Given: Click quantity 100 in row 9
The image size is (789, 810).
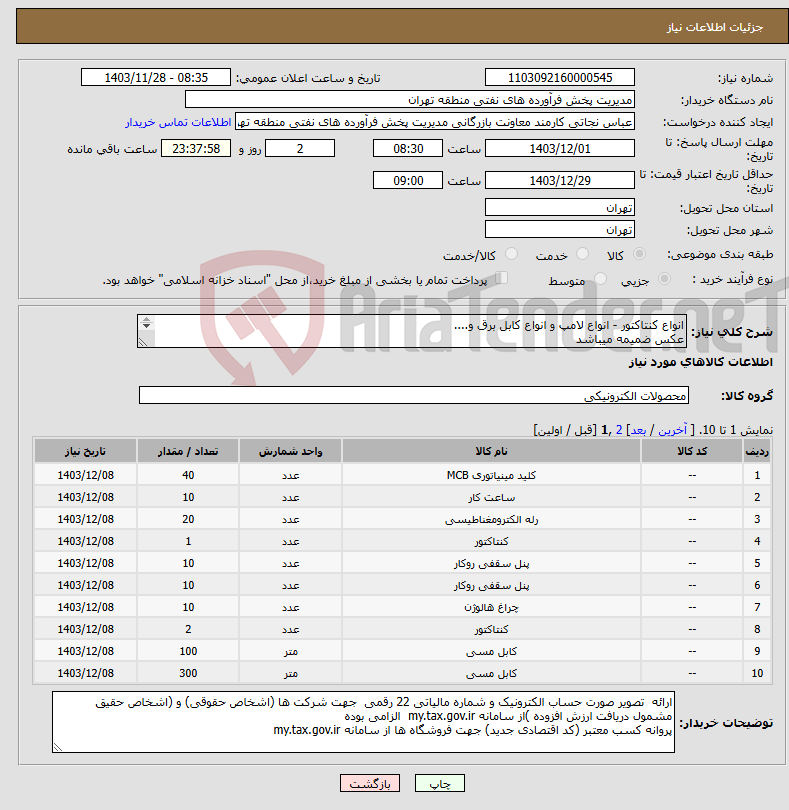Looking at the screenshot, I should coord(188,652).
